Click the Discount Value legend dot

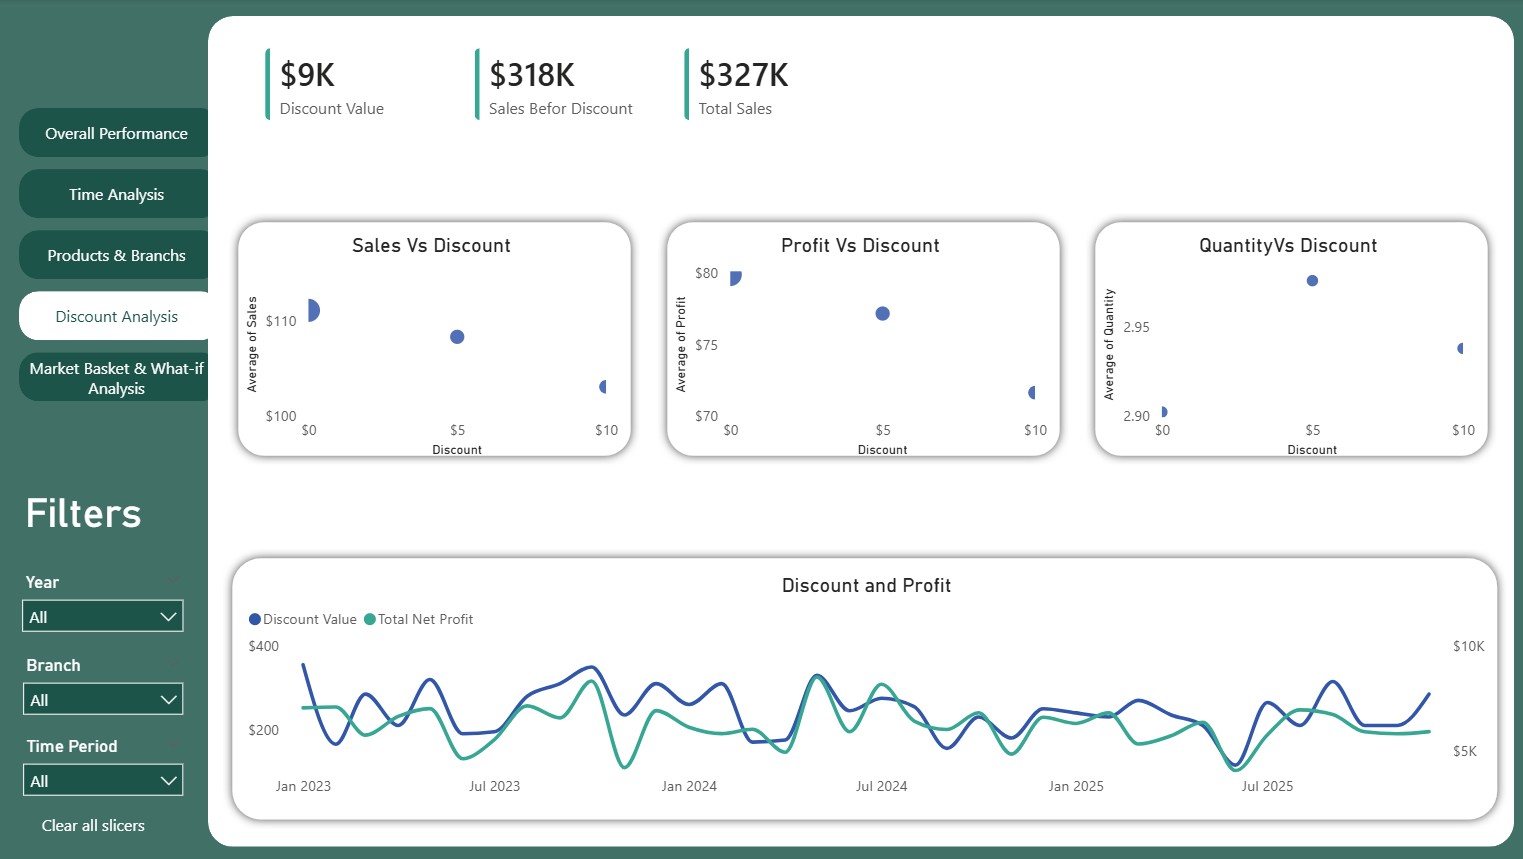point(255,619)
